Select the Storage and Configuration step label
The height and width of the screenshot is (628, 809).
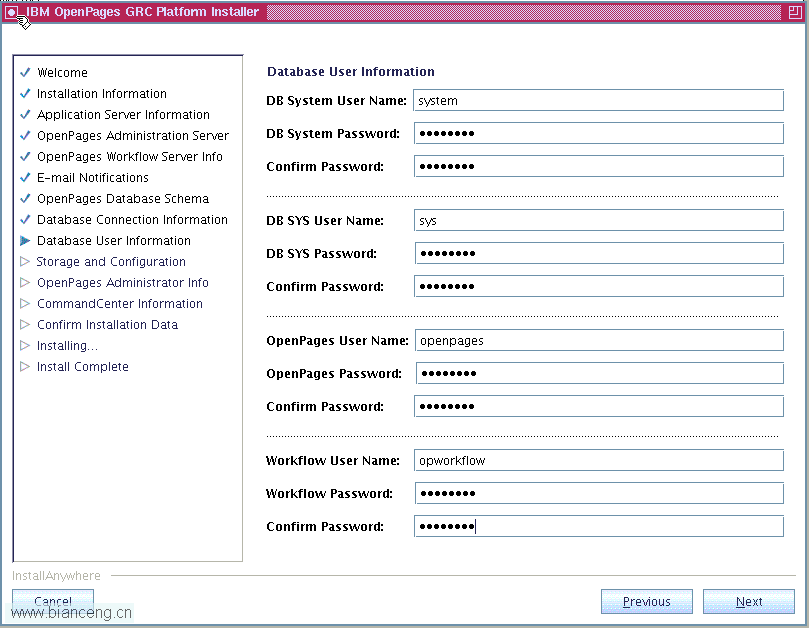[x=111, y=262]
